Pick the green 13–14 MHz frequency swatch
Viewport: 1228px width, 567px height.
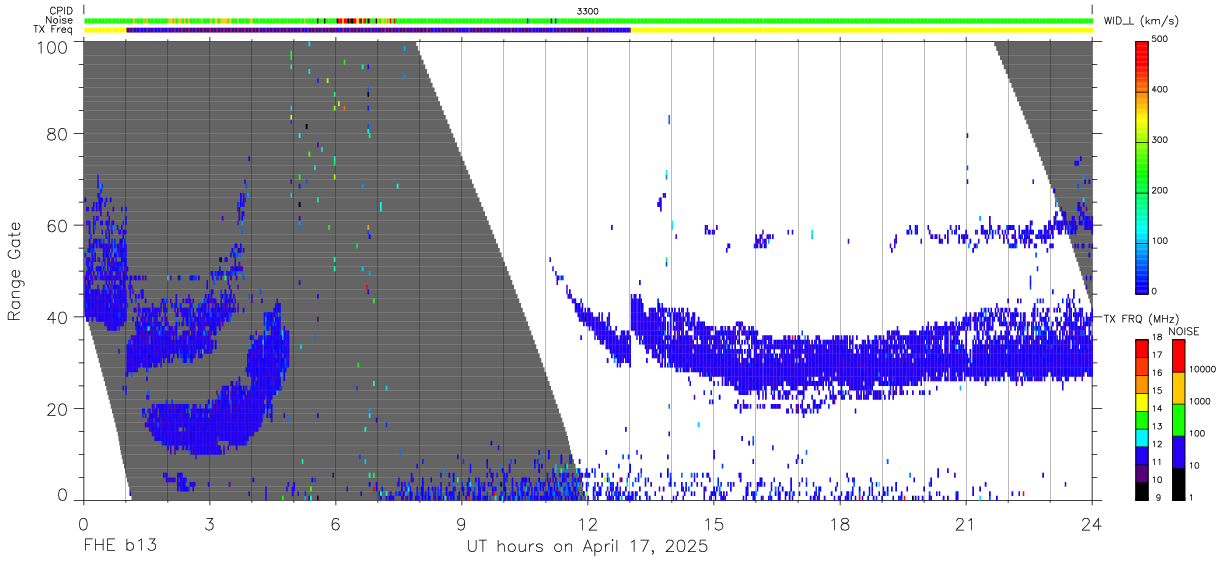pos(1141,420)
